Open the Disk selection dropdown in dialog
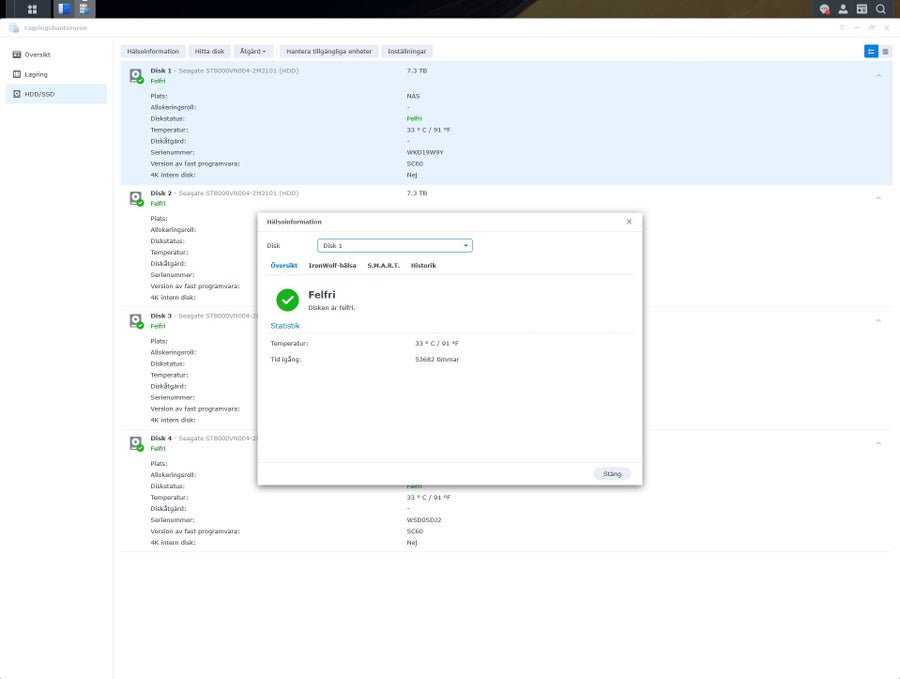Screen dimensions: 900x679 [x=395, y=246]
